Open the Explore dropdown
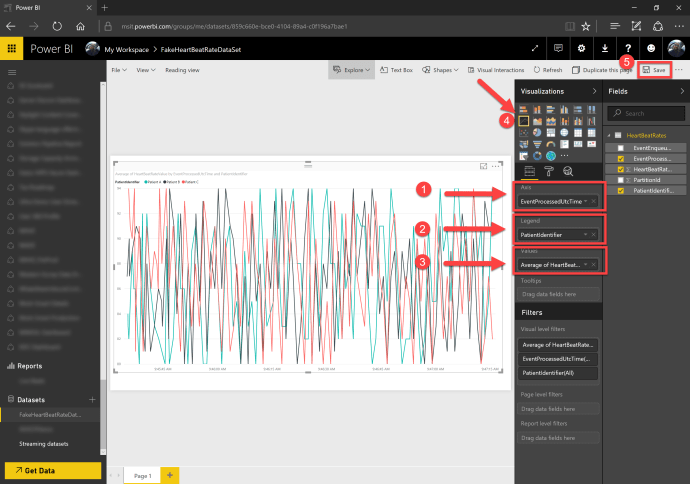Image resolution: width=690 pixels, height=484 pixels. (351, 70)
